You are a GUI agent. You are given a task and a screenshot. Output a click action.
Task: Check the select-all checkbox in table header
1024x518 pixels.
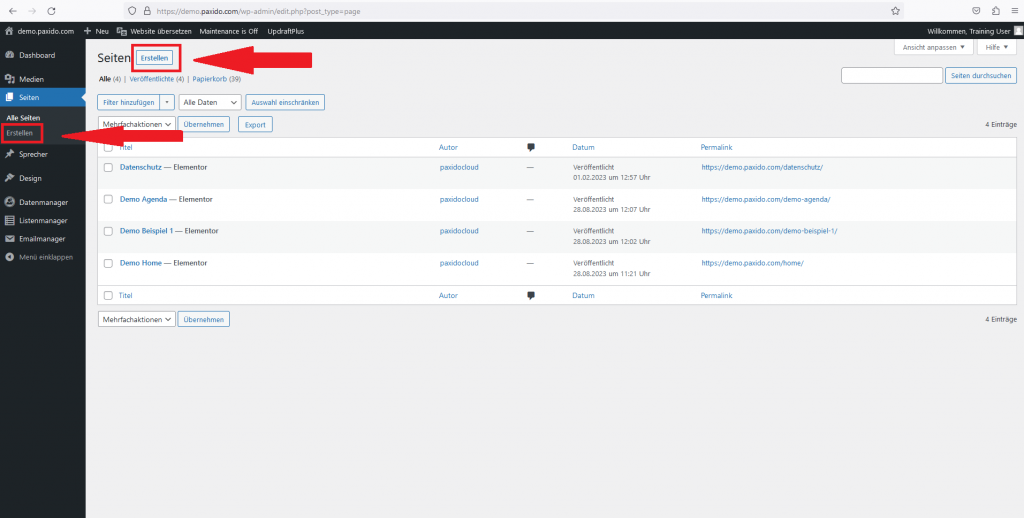(x=108, y=147)
